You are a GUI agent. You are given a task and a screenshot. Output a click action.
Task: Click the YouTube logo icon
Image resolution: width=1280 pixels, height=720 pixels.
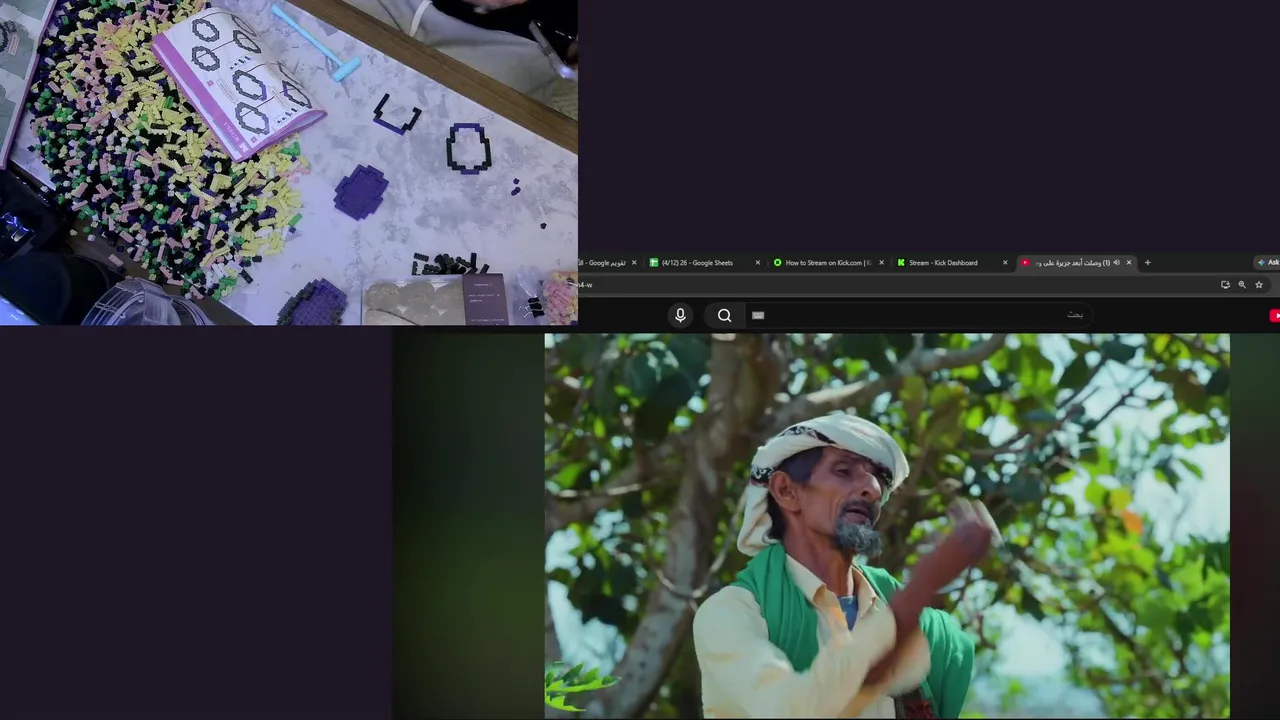pyautogui.click(x=1274, y=315)
